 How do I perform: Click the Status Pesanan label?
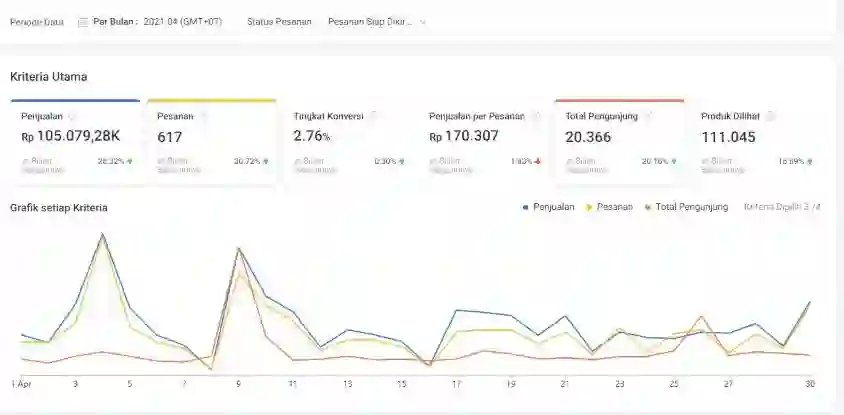(x=279, y=22)
